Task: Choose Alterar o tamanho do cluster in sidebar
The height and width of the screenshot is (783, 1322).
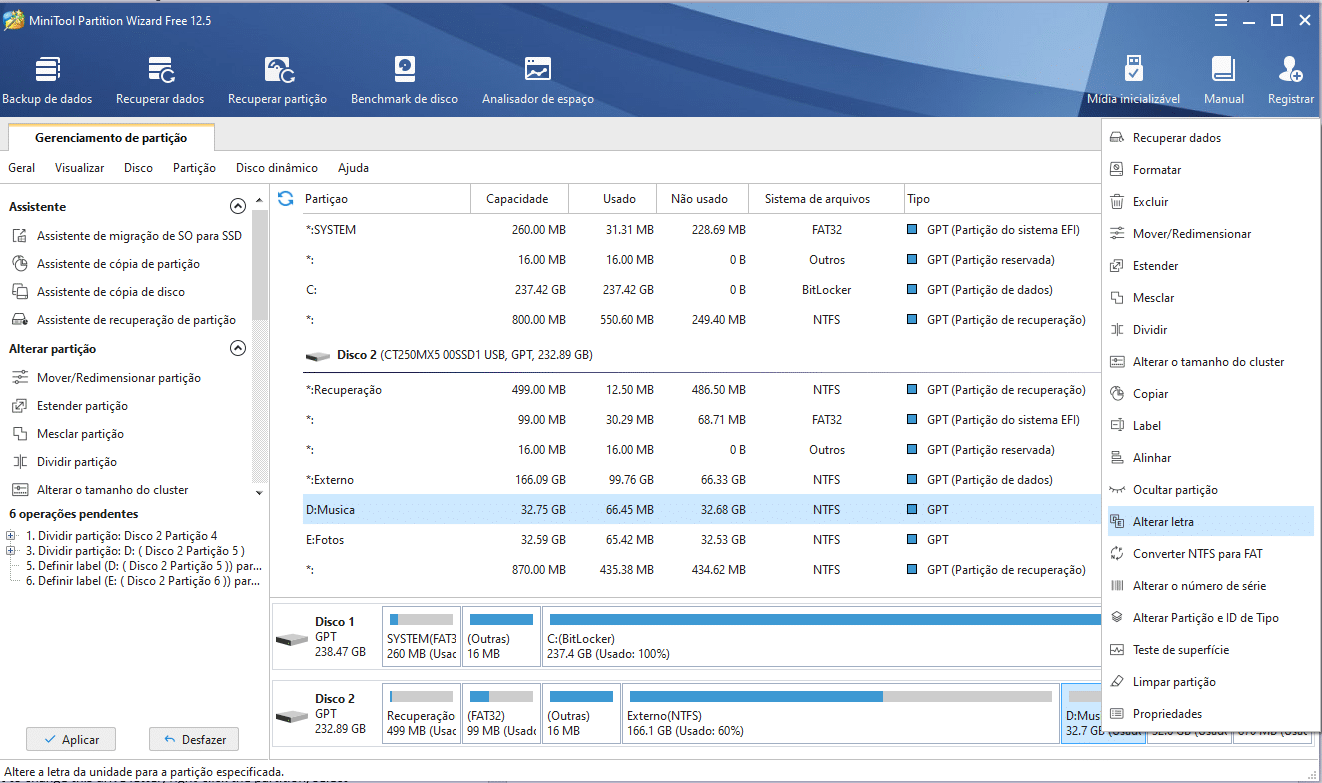Action: pyautogui.click(x=99, y=490)
